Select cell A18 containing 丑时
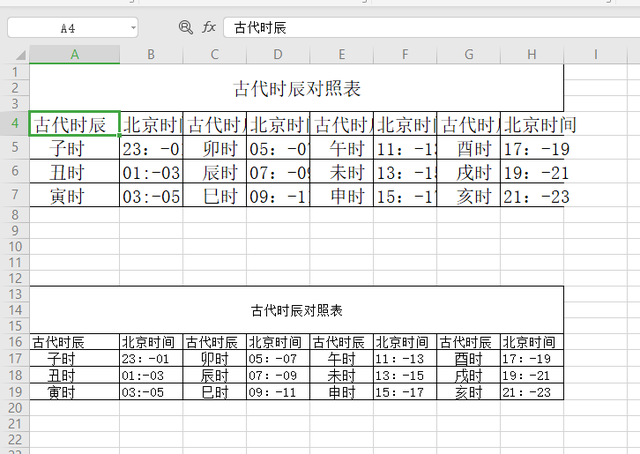Screen dimensions: 640x454 pos(74,375)
